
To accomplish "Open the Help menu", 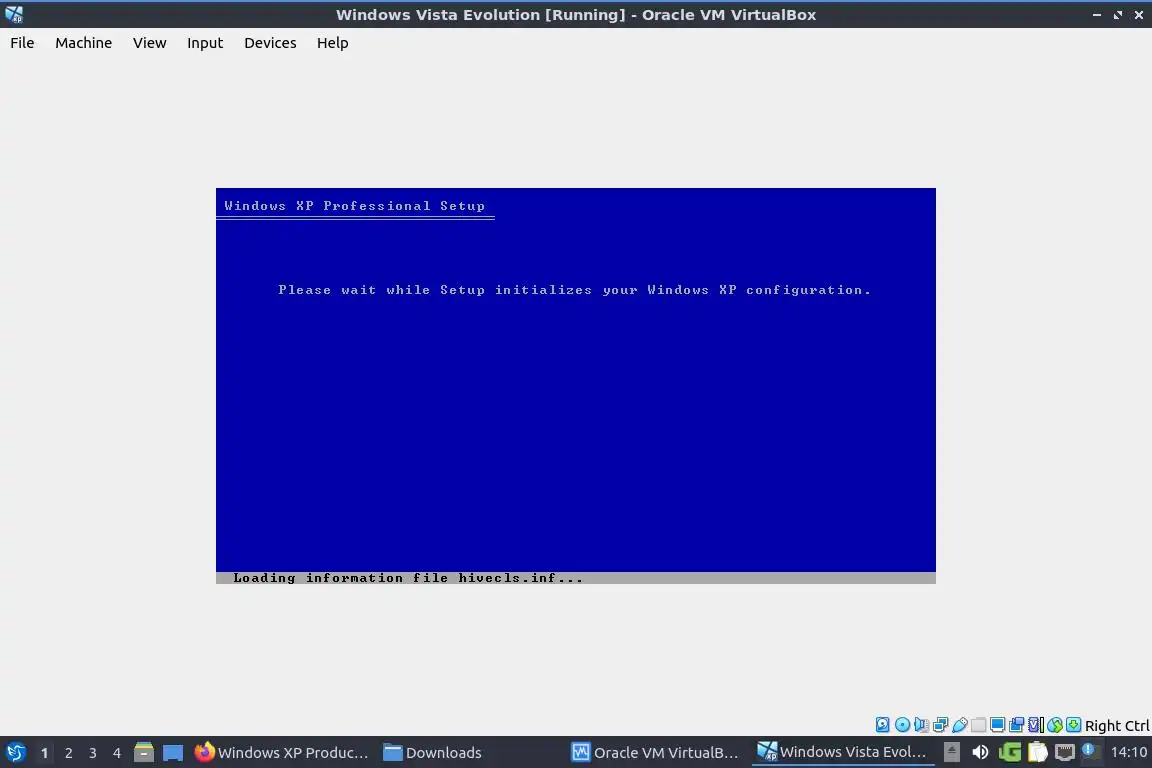I will (332, 43).
